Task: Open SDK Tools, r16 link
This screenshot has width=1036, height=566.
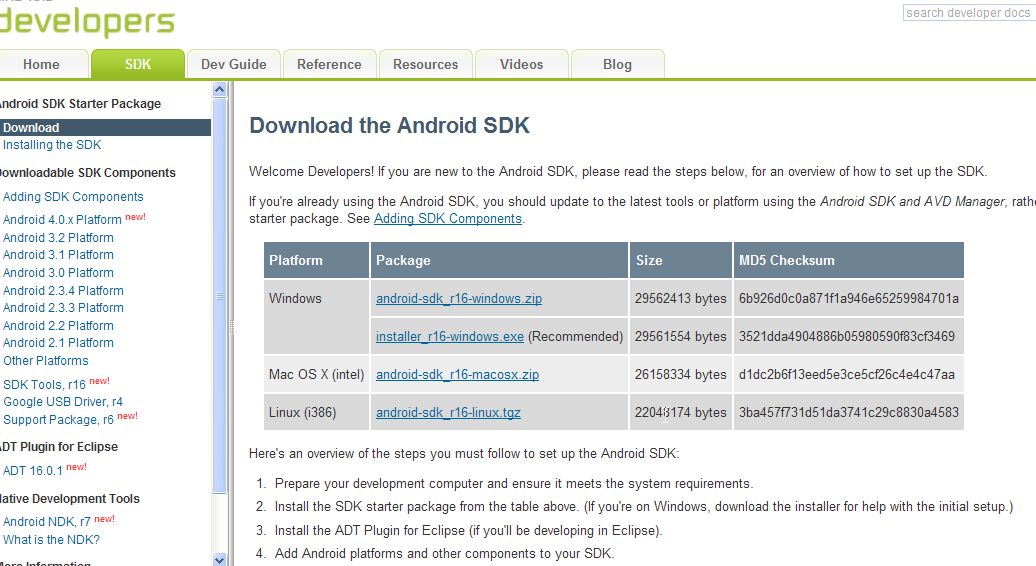Action: click(44, 384)
